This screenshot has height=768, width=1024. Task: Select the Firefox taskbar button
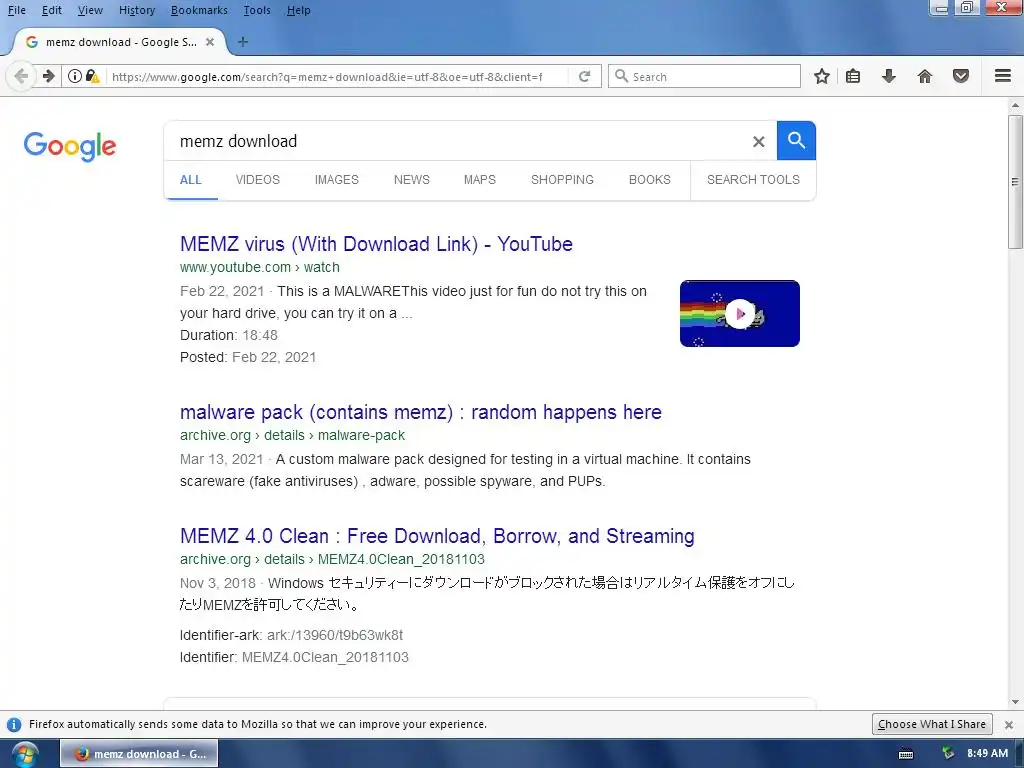[x=139, y=754]
